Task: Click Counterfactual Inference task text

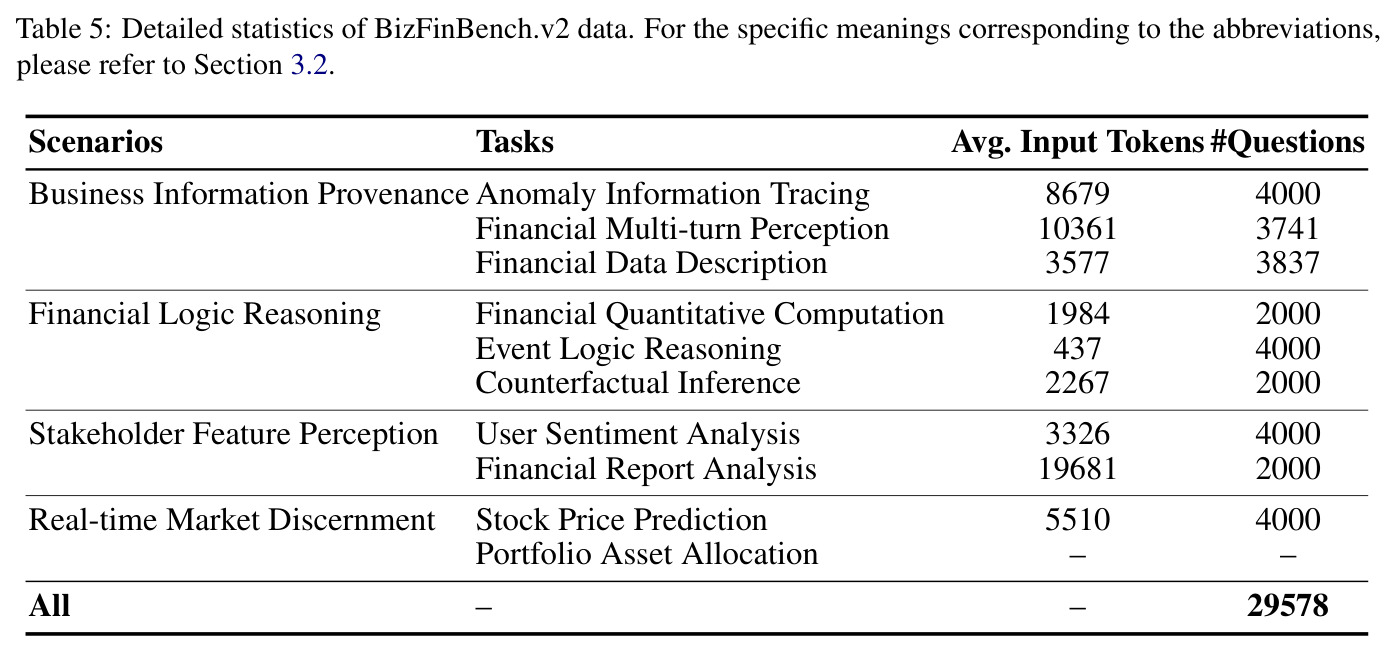Action: point(638,383)
